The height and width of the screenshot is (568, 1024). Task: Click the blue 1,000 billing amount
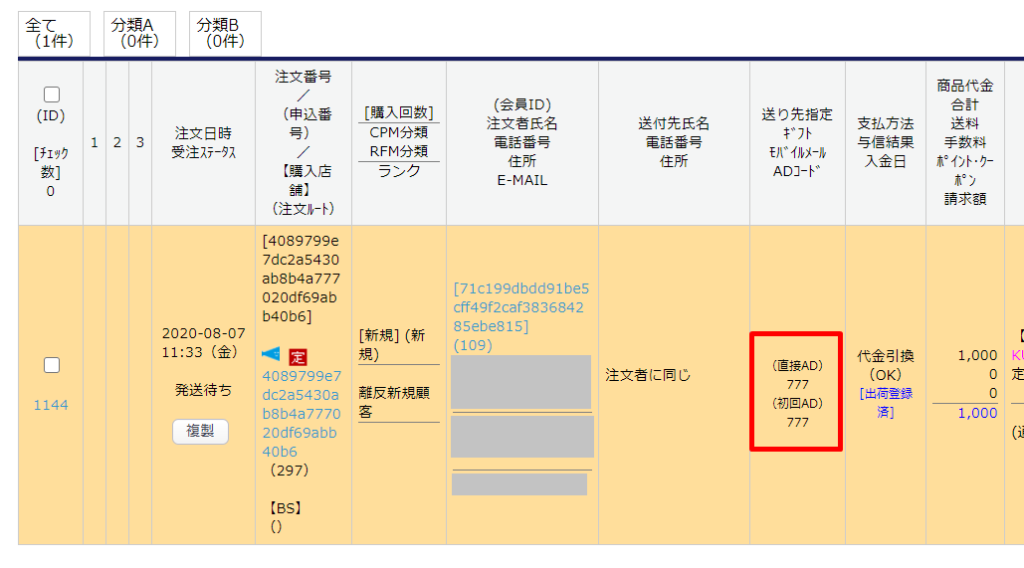pyautogui.click(x=977, y=413)
